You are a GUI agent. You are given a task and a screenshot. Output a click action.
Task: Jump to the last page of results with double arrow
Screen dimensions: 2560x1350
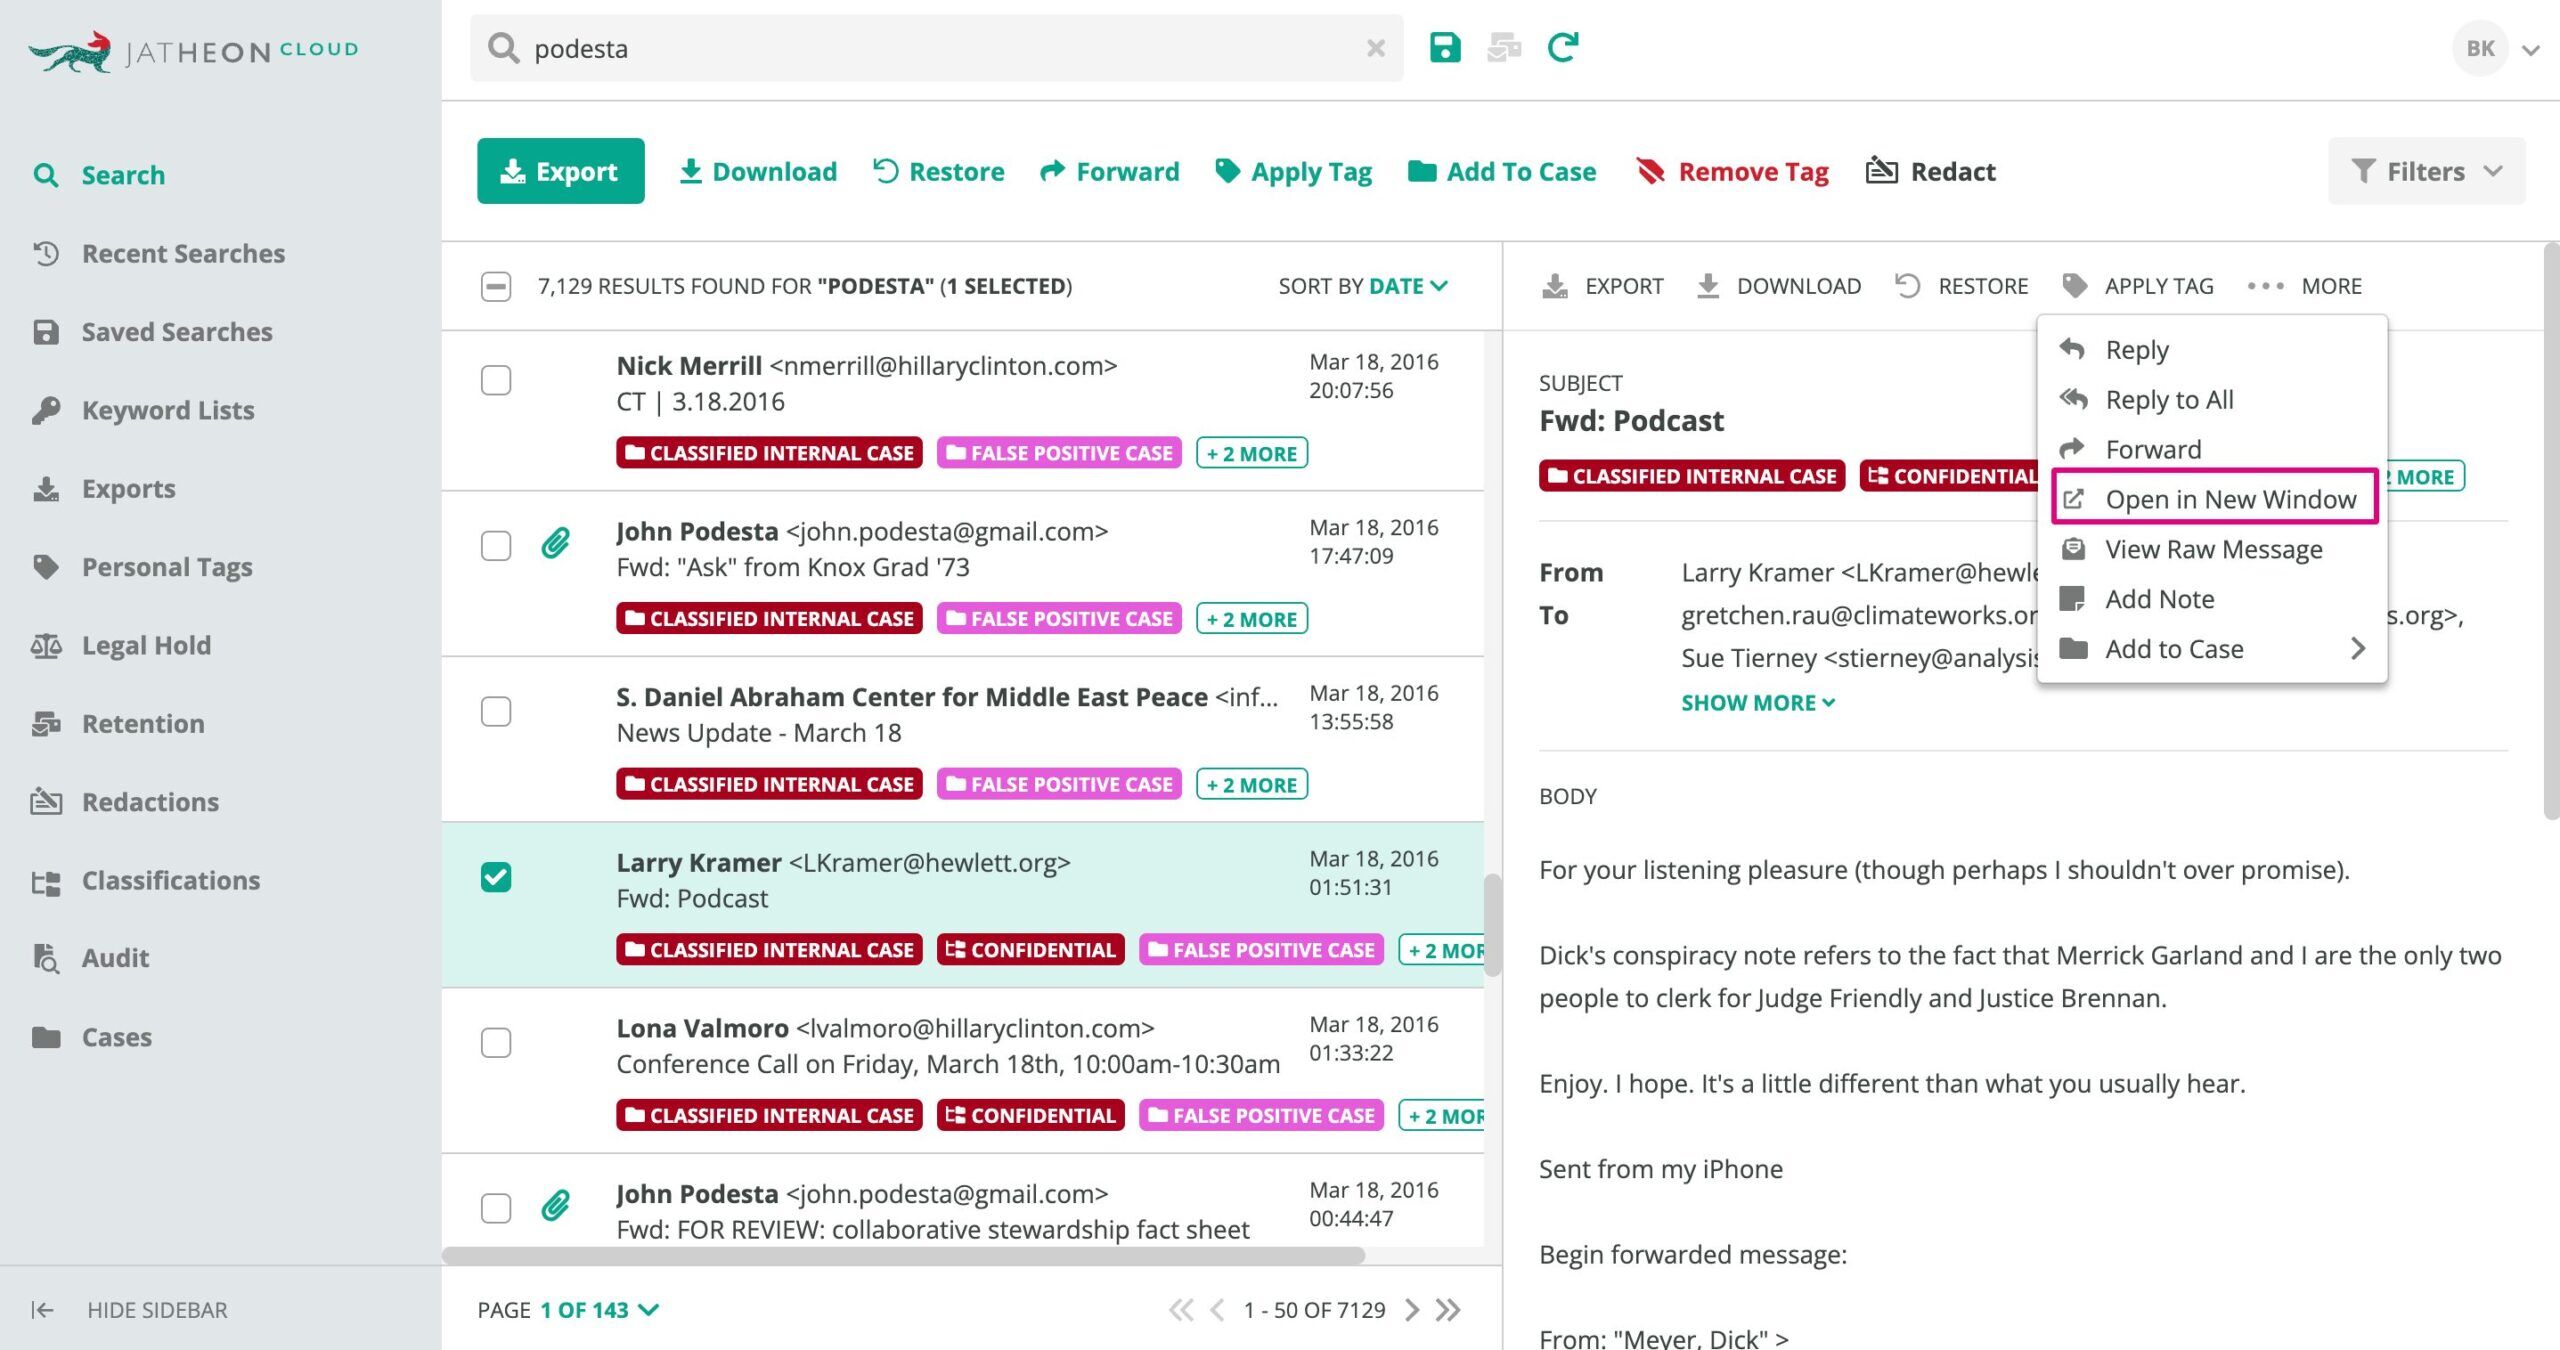(x=1448, y=1310)
